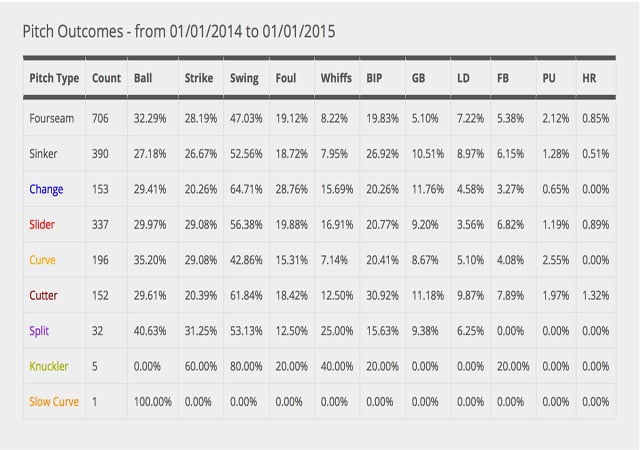The height and width of the screenshot is (450, 640).
Task: Click the Pitch Outcomes date range title
Action: [178, 31]
